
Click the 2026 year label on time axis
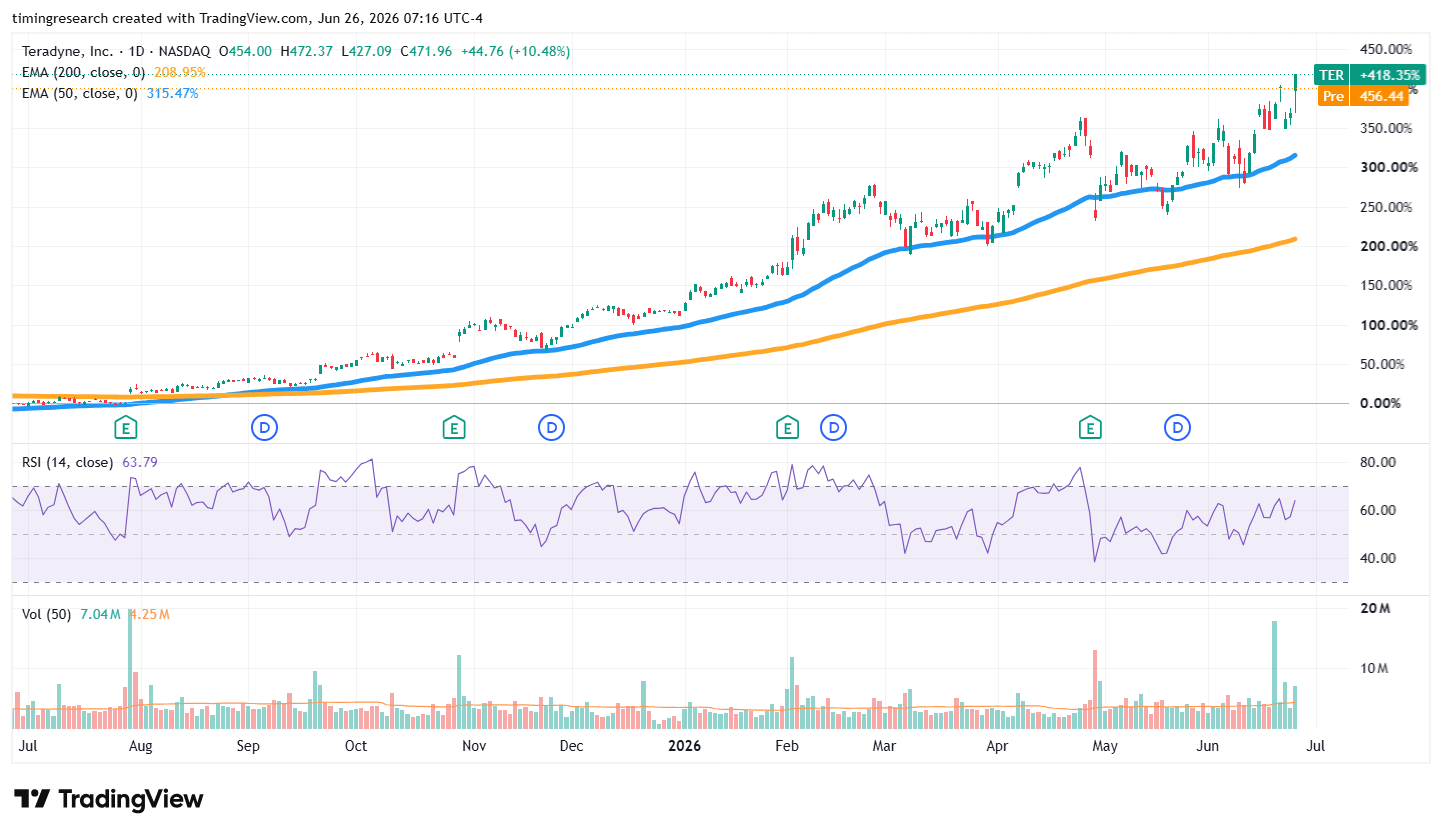[684, 746]
